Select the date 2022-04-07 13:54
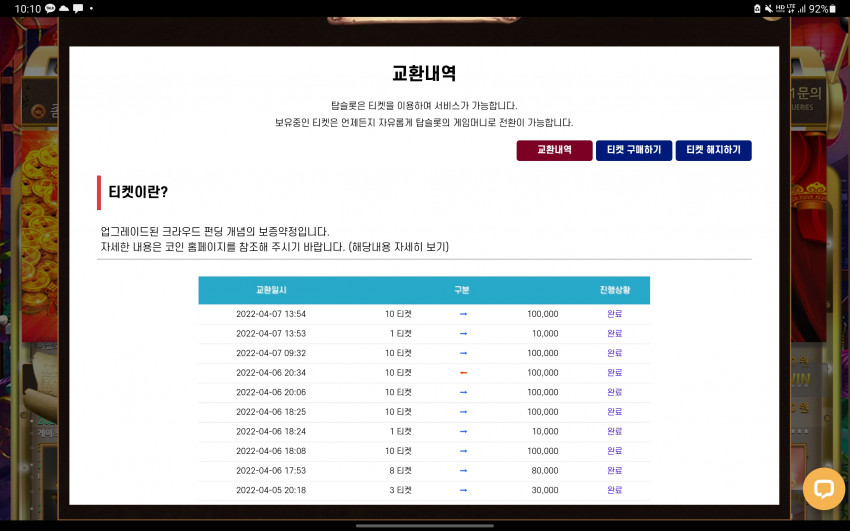 click(x=271, y=314)
